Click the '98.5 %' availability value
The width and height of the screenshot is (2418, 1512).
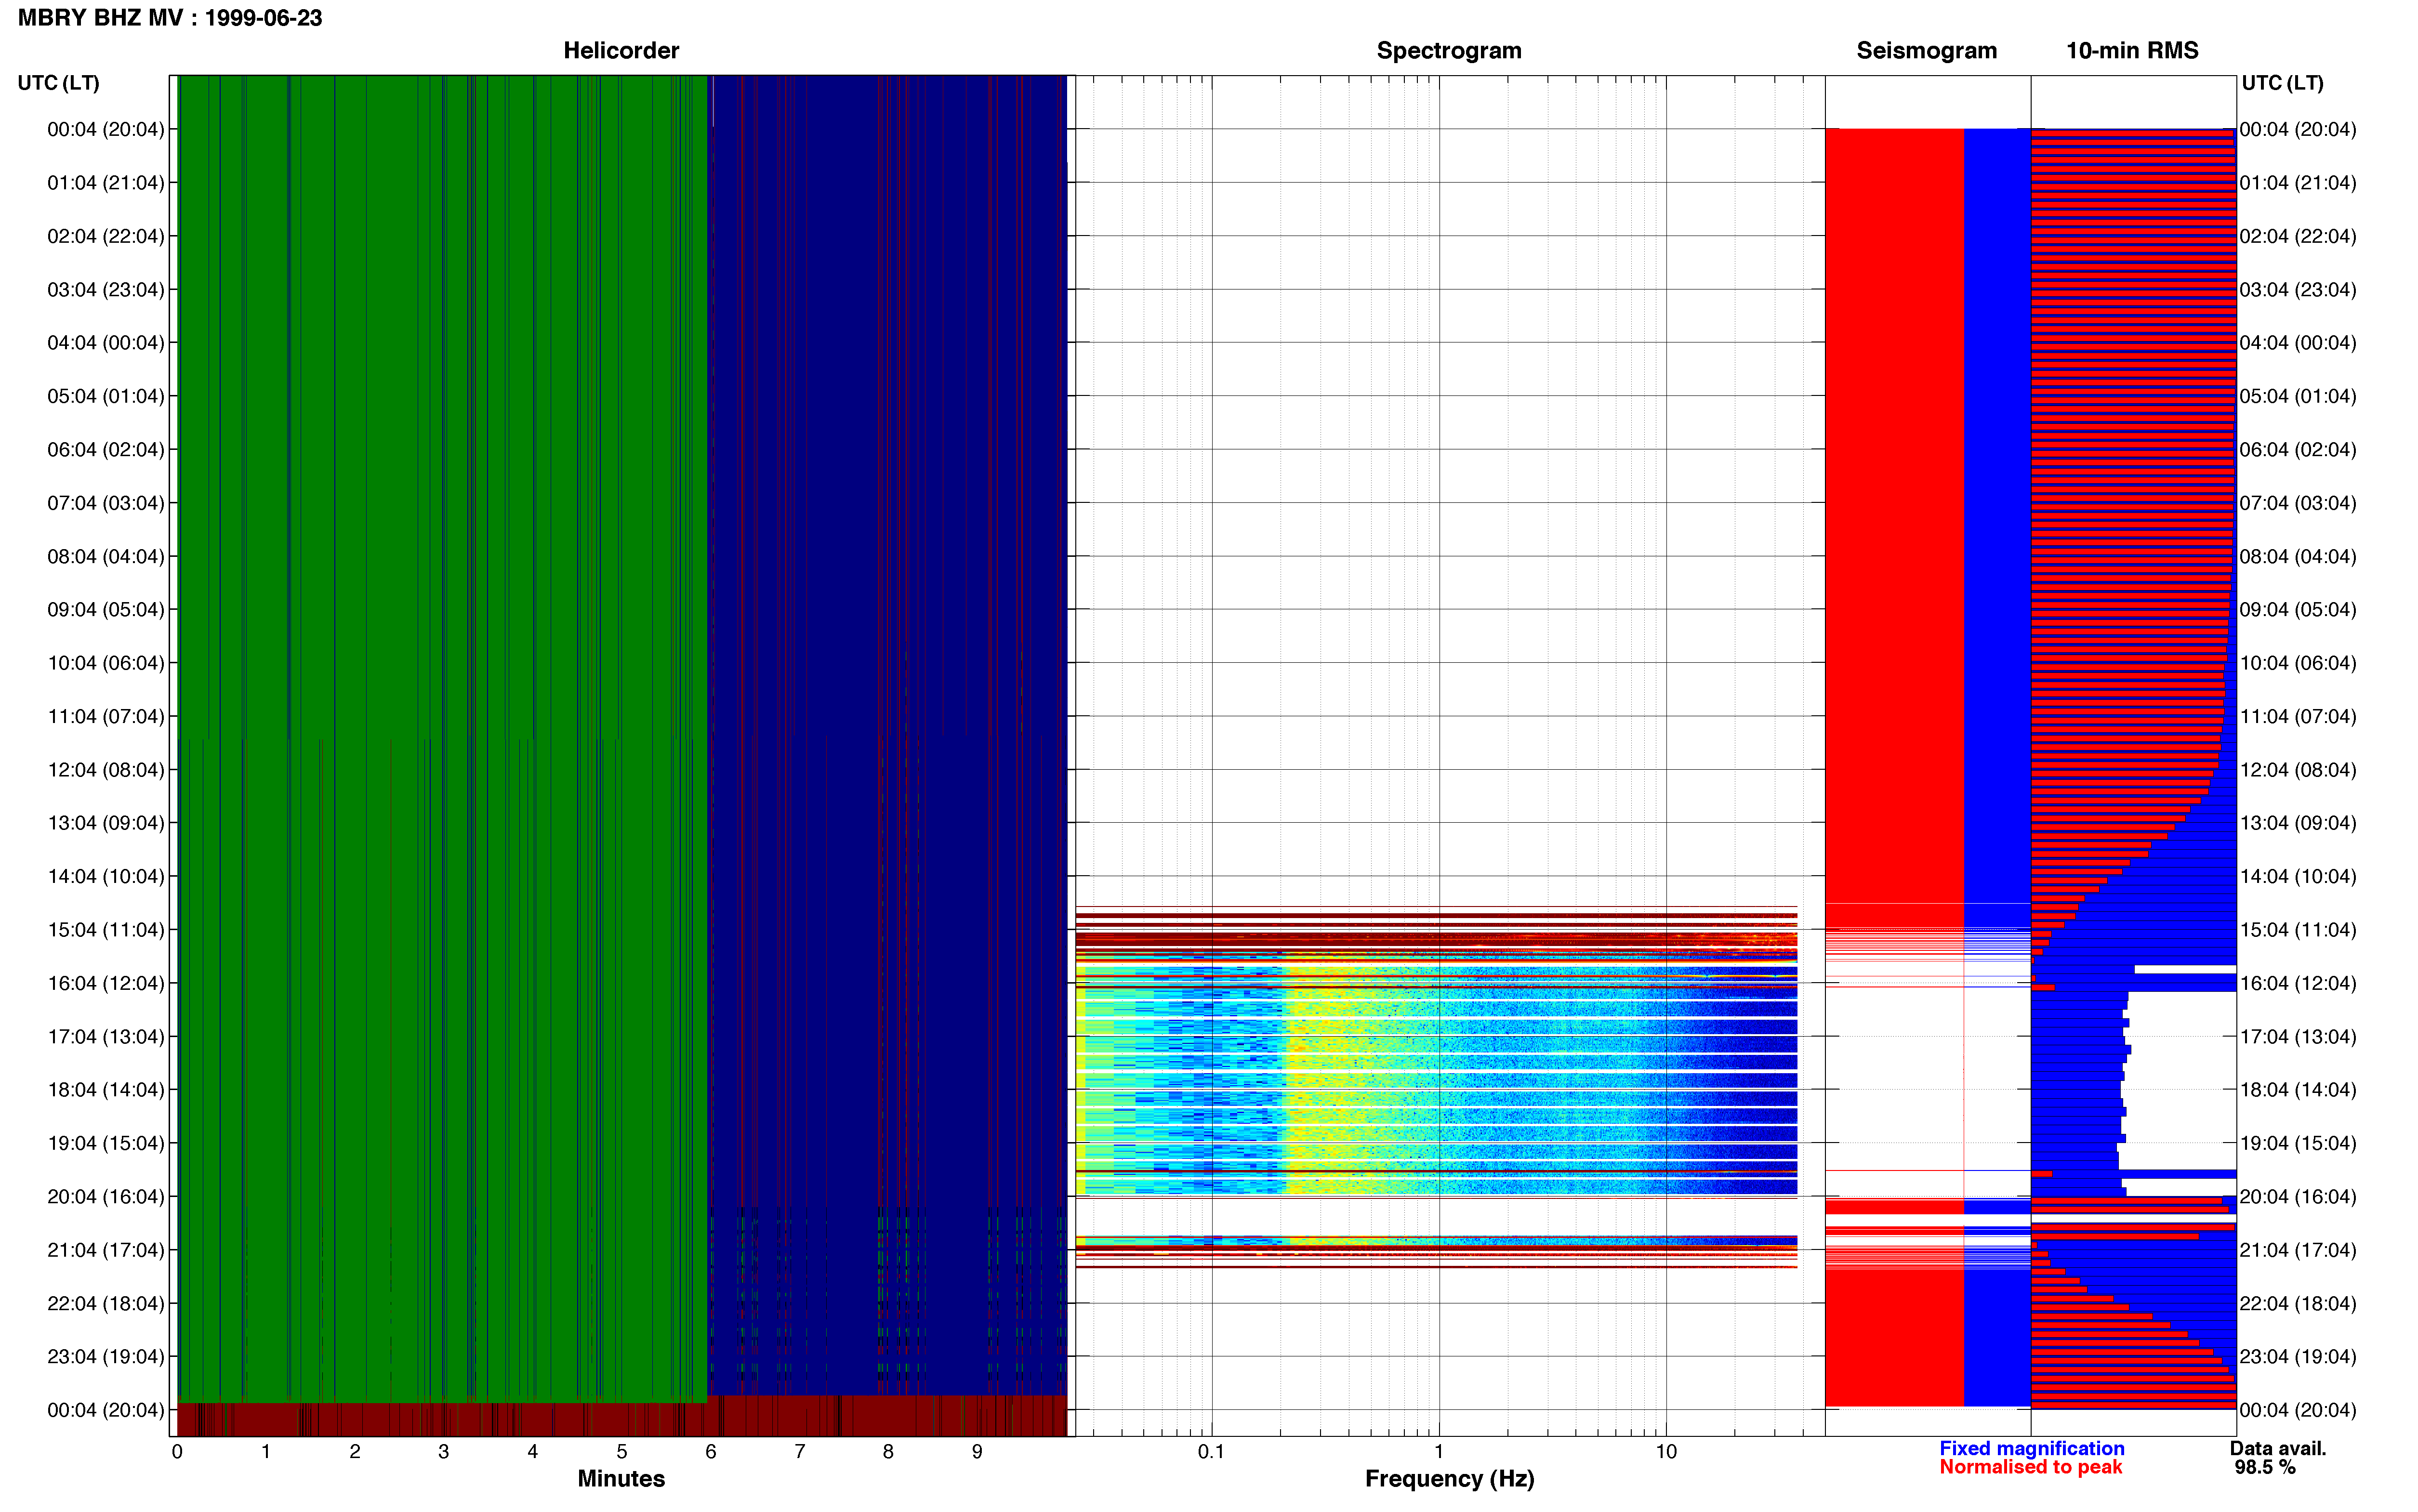[x=2265, y=1468]
